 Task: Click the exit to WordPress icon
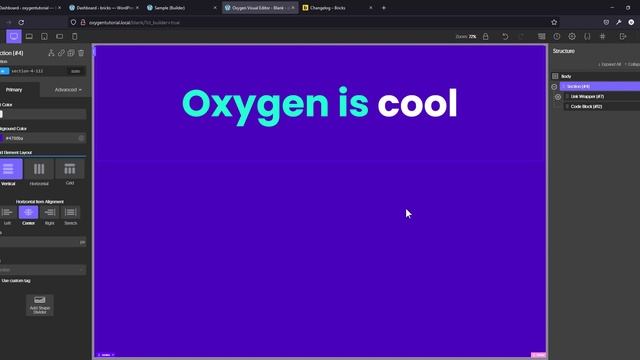(623, 37)
